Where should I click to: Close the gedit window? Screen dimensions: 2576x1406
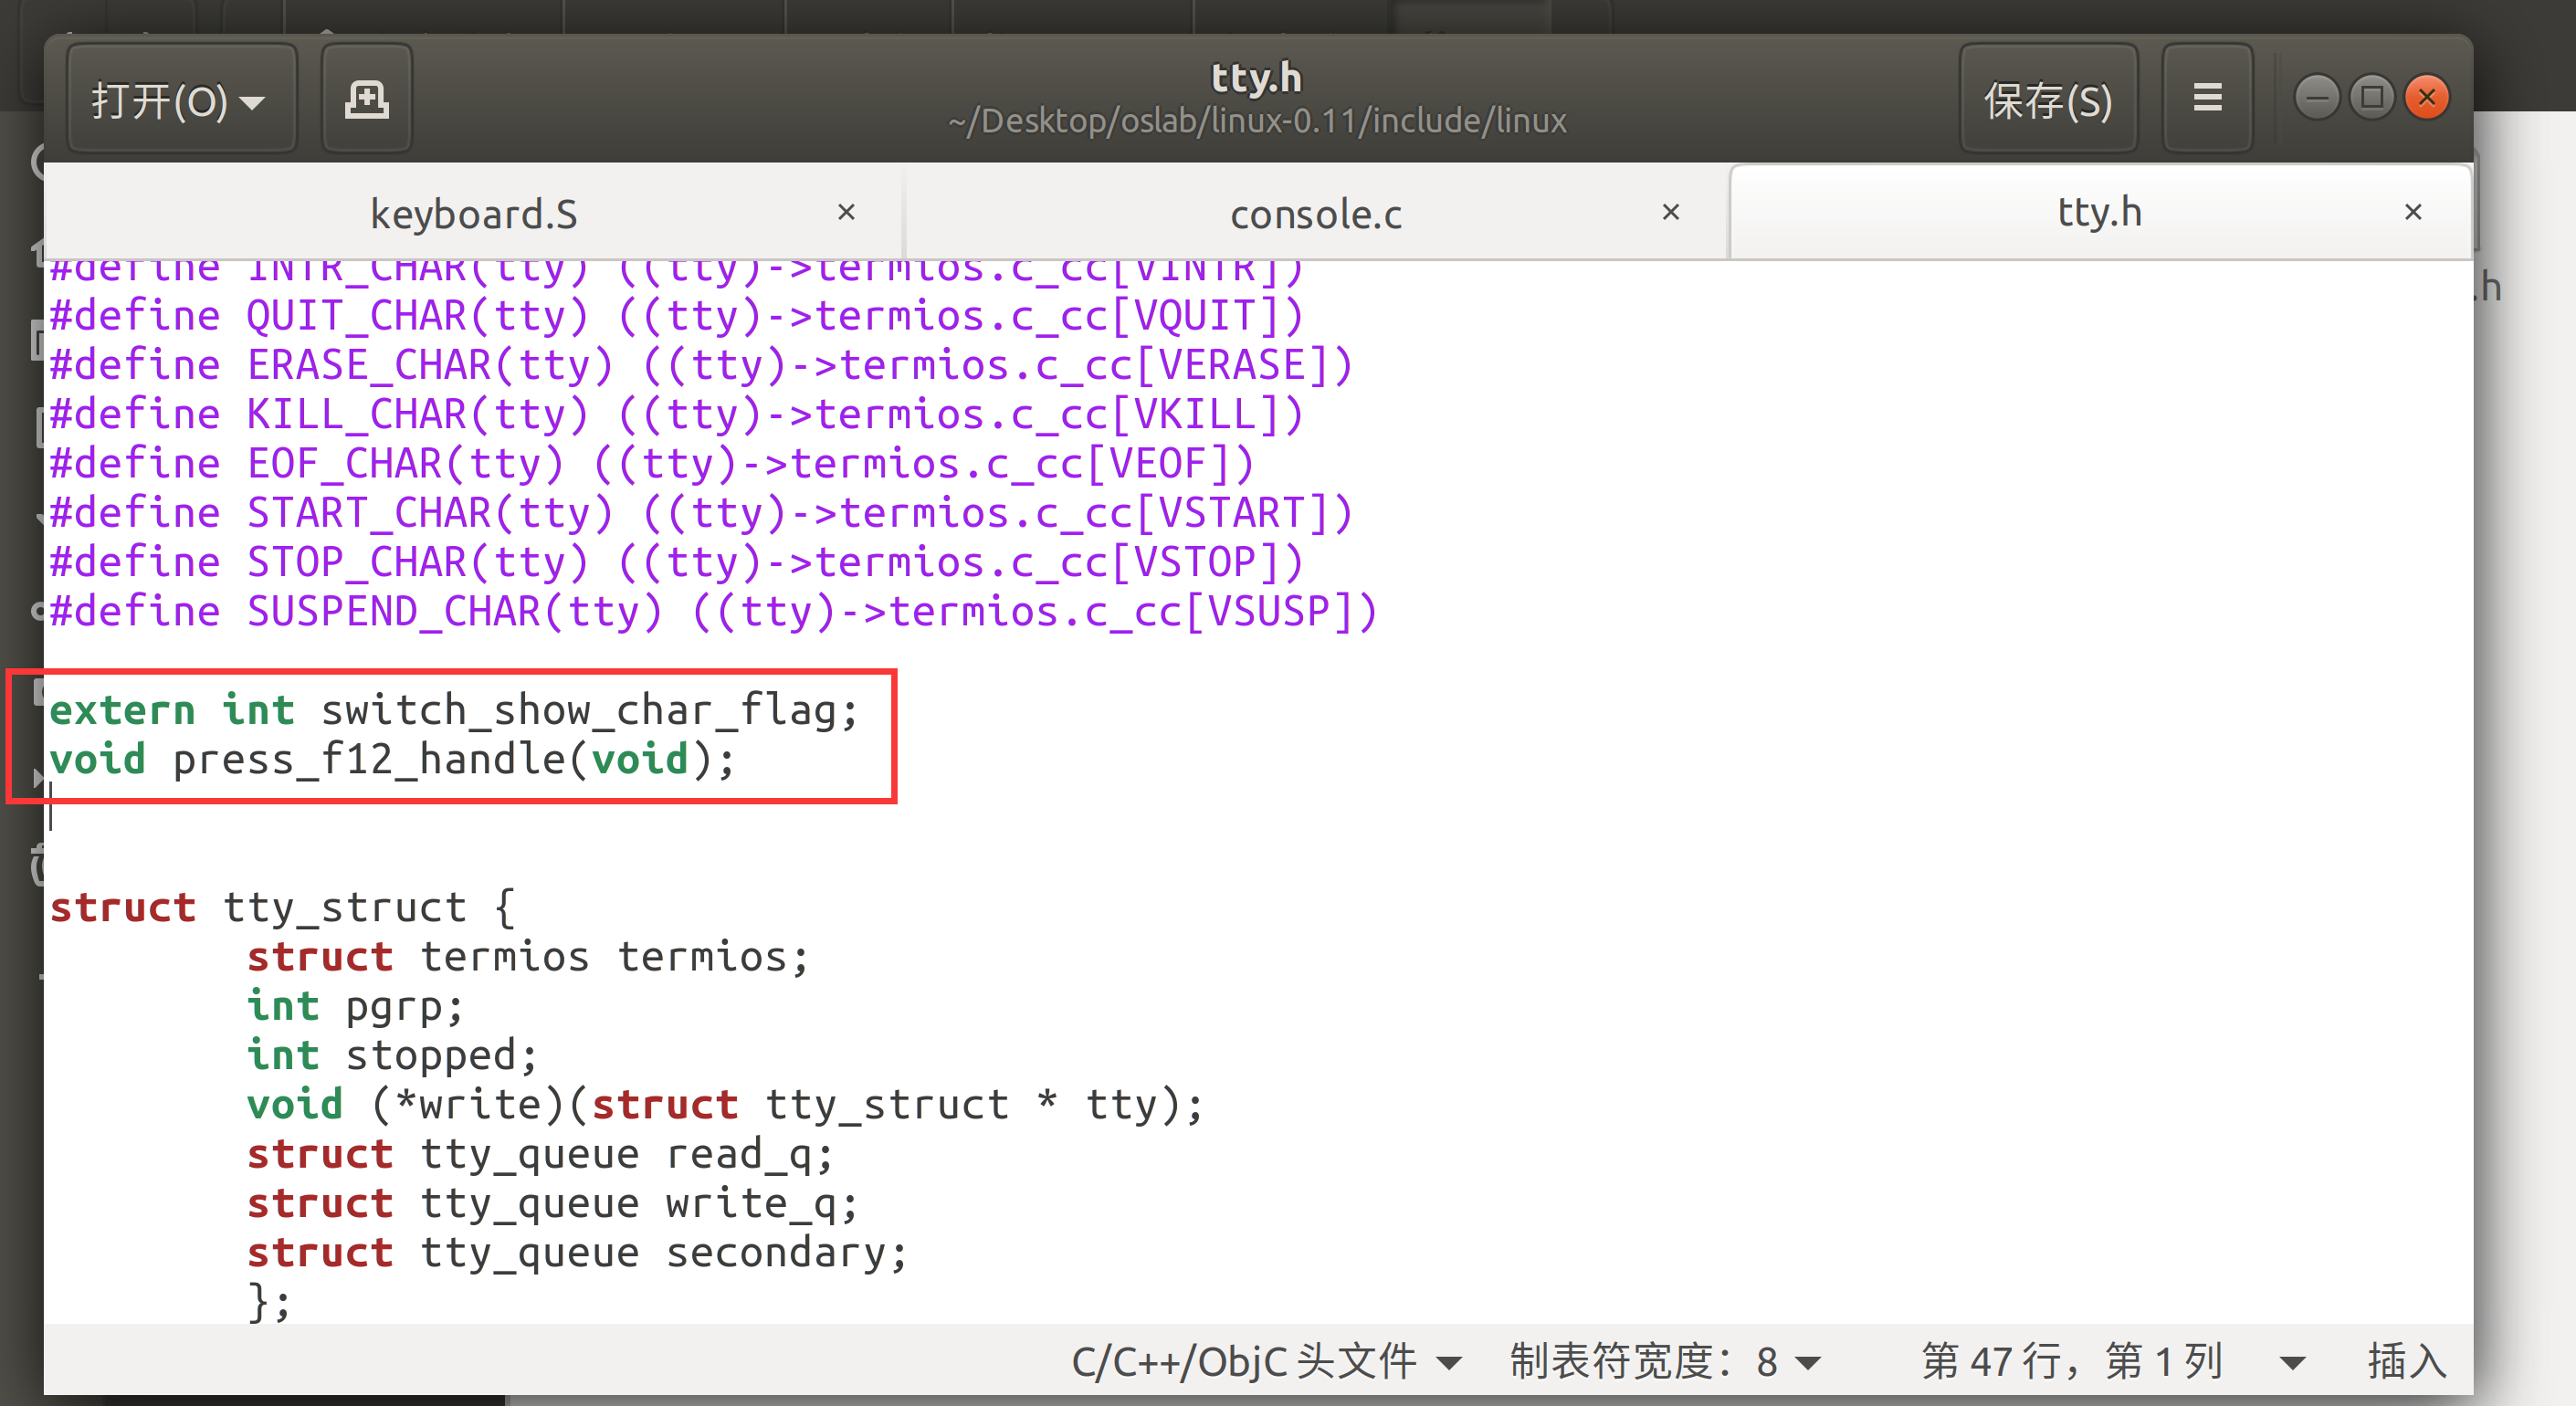coord(2426,98)
